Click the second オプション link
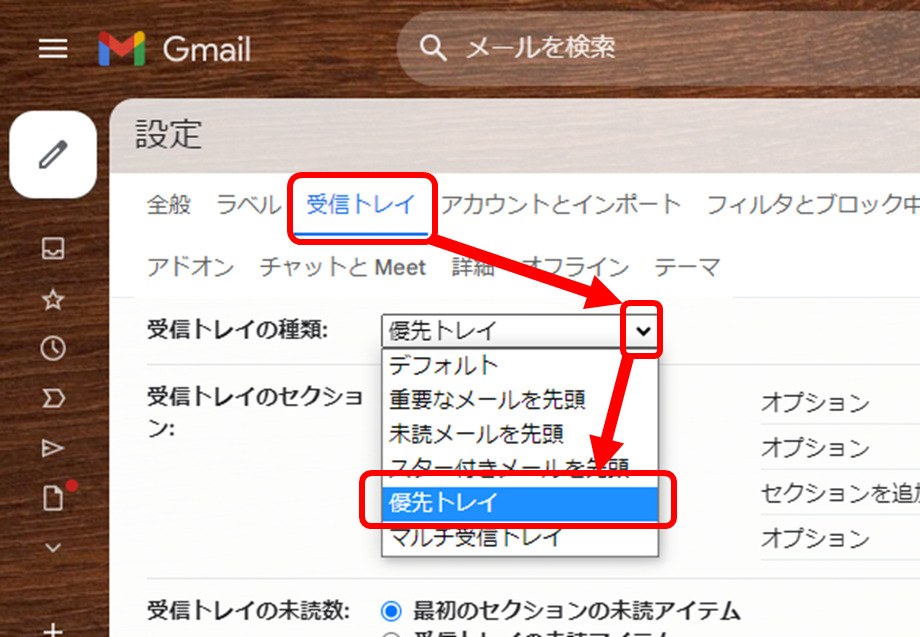This screenshot has width=920, height=637. point(815,448)
